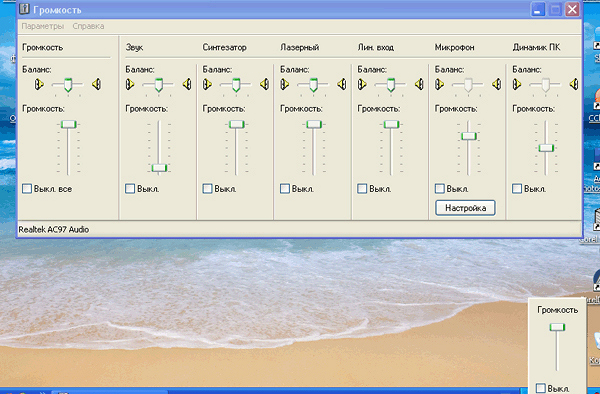This screenshot has height=394, width=600.
Task: Click right speaker icon in Лазерный column
Action: (x=342, y=84)
